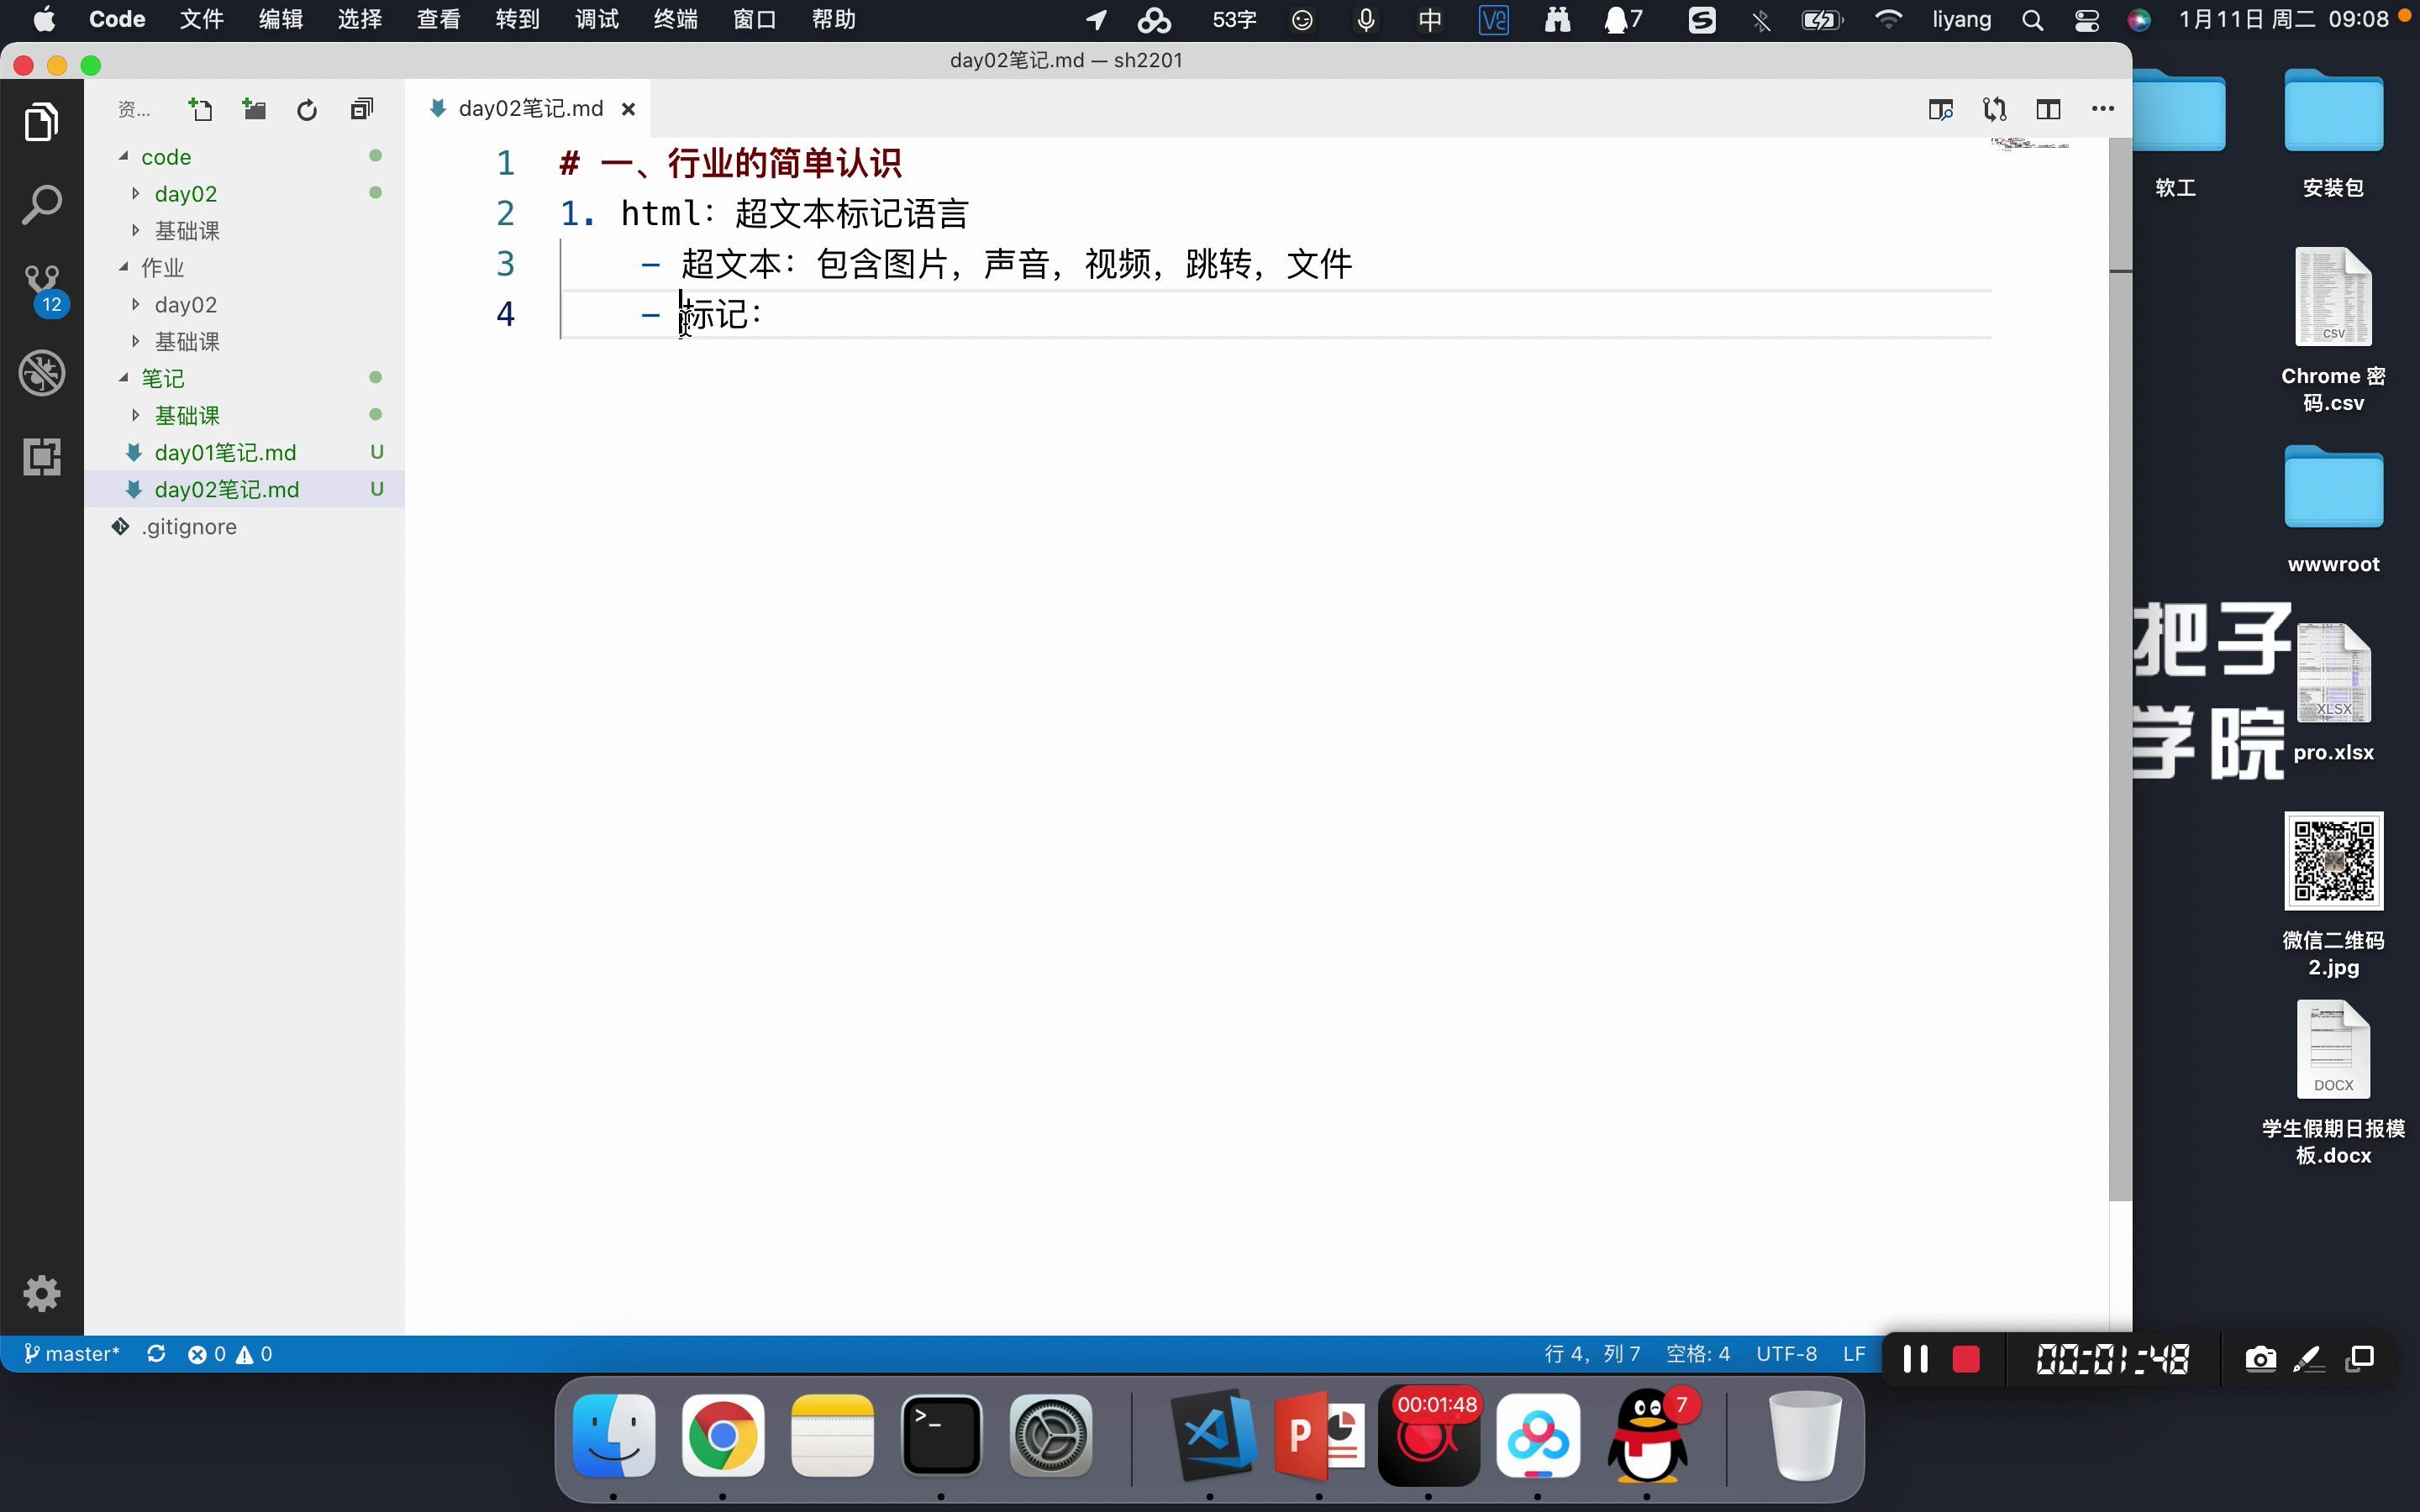
Task: Open the Search view in the activity bar
Action: (x=42, y=204)
